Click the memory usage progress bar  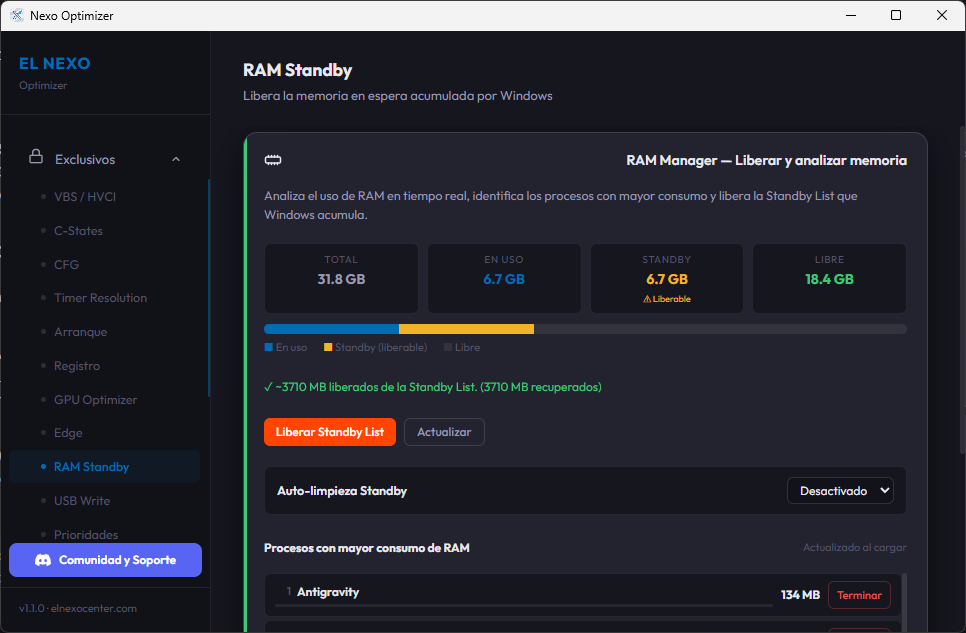coord(585,329)
